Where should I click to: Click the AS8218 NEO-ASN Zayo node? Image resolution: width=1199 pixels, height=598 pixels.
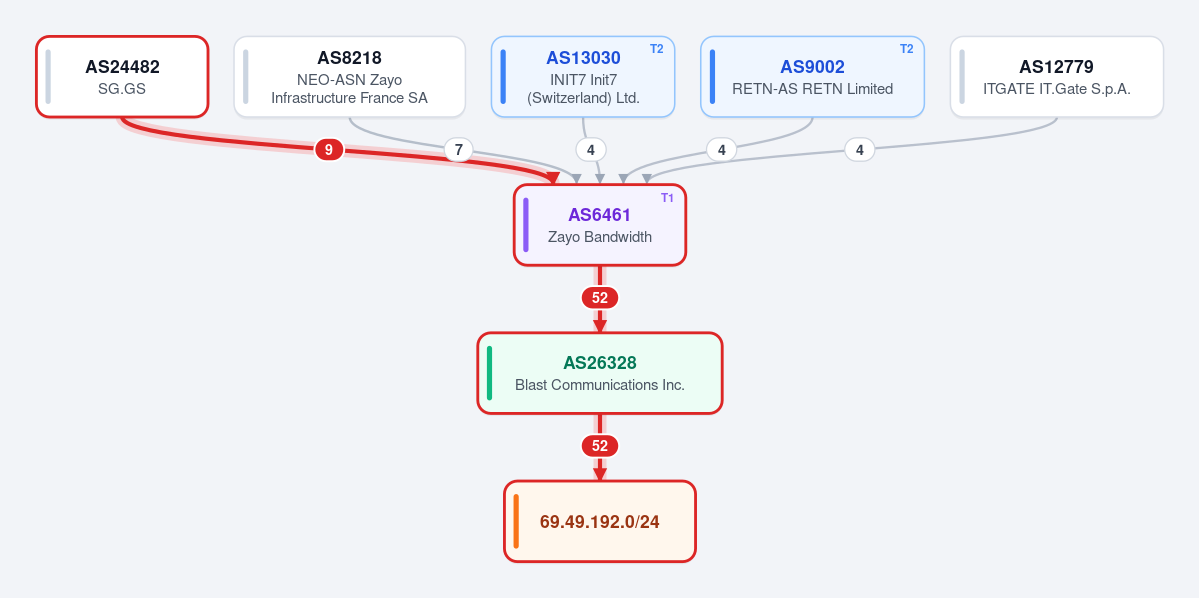point(349,76)
